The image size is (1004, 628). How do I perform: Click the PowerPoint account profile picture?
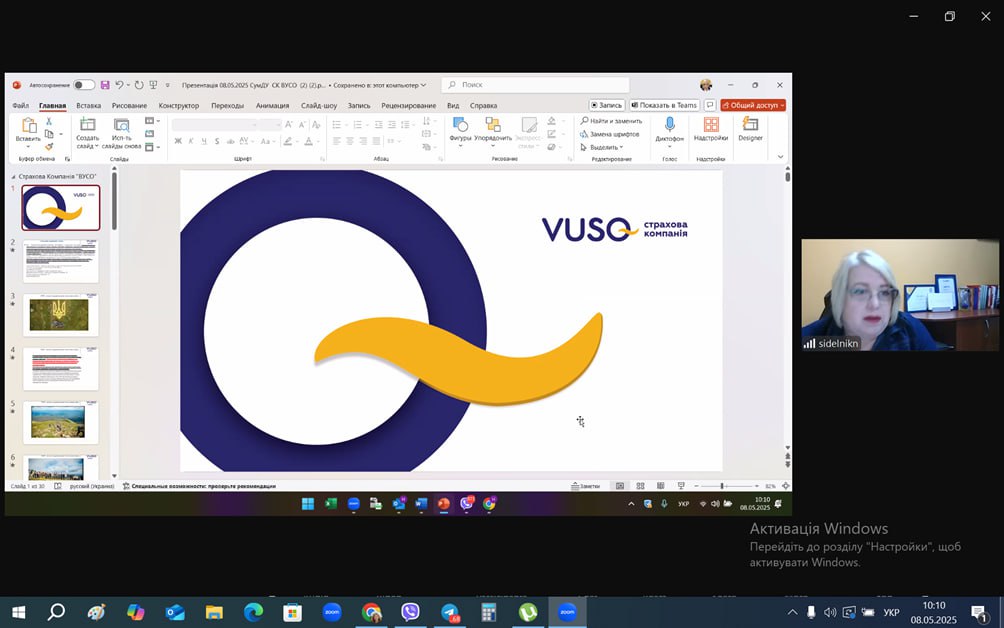pyautogui.click(x=706, y=85)
